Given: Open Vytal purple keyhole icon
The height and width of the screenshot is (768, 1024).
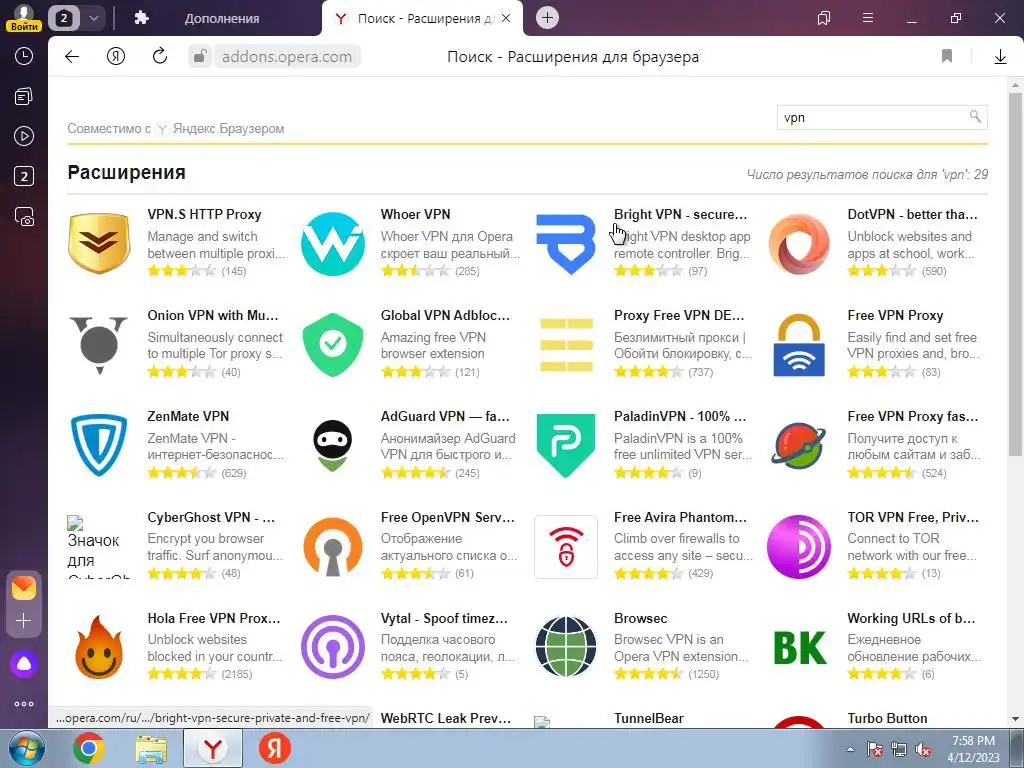Looking at the screenshot, I should click(332, 647).
